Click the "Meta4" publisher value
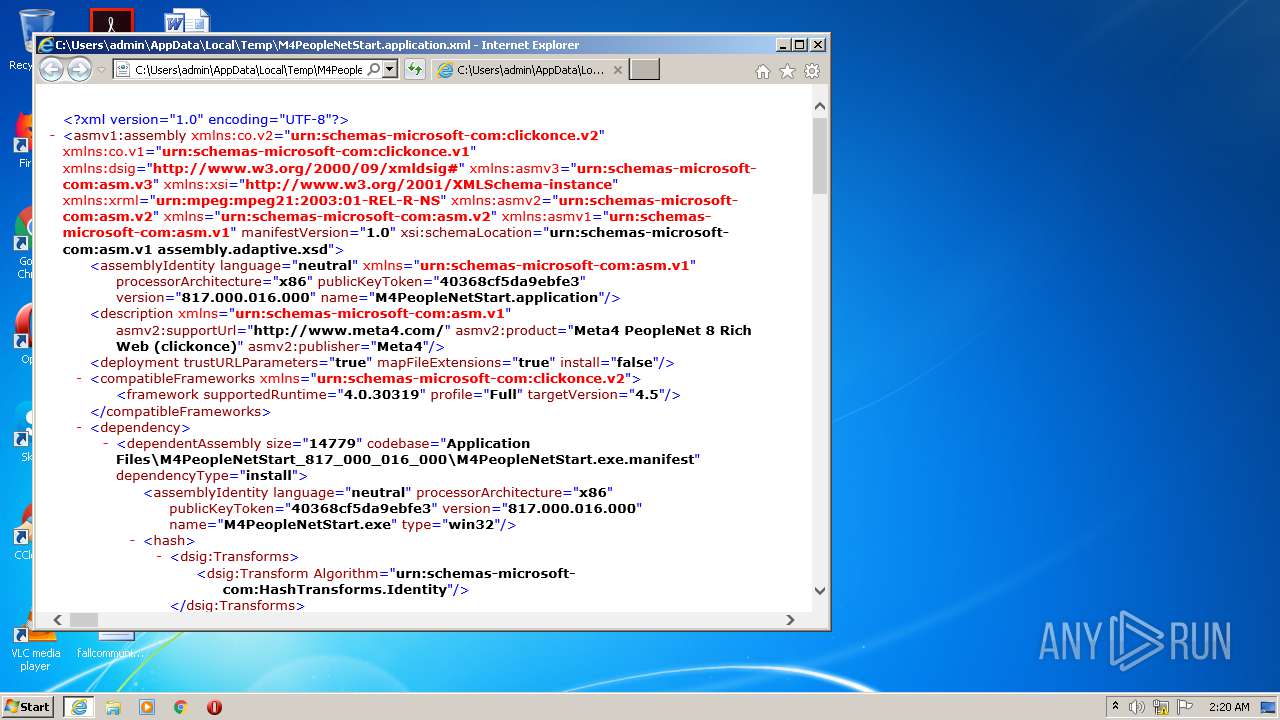Screen dimensions: 1280x720 click(401, 346)
